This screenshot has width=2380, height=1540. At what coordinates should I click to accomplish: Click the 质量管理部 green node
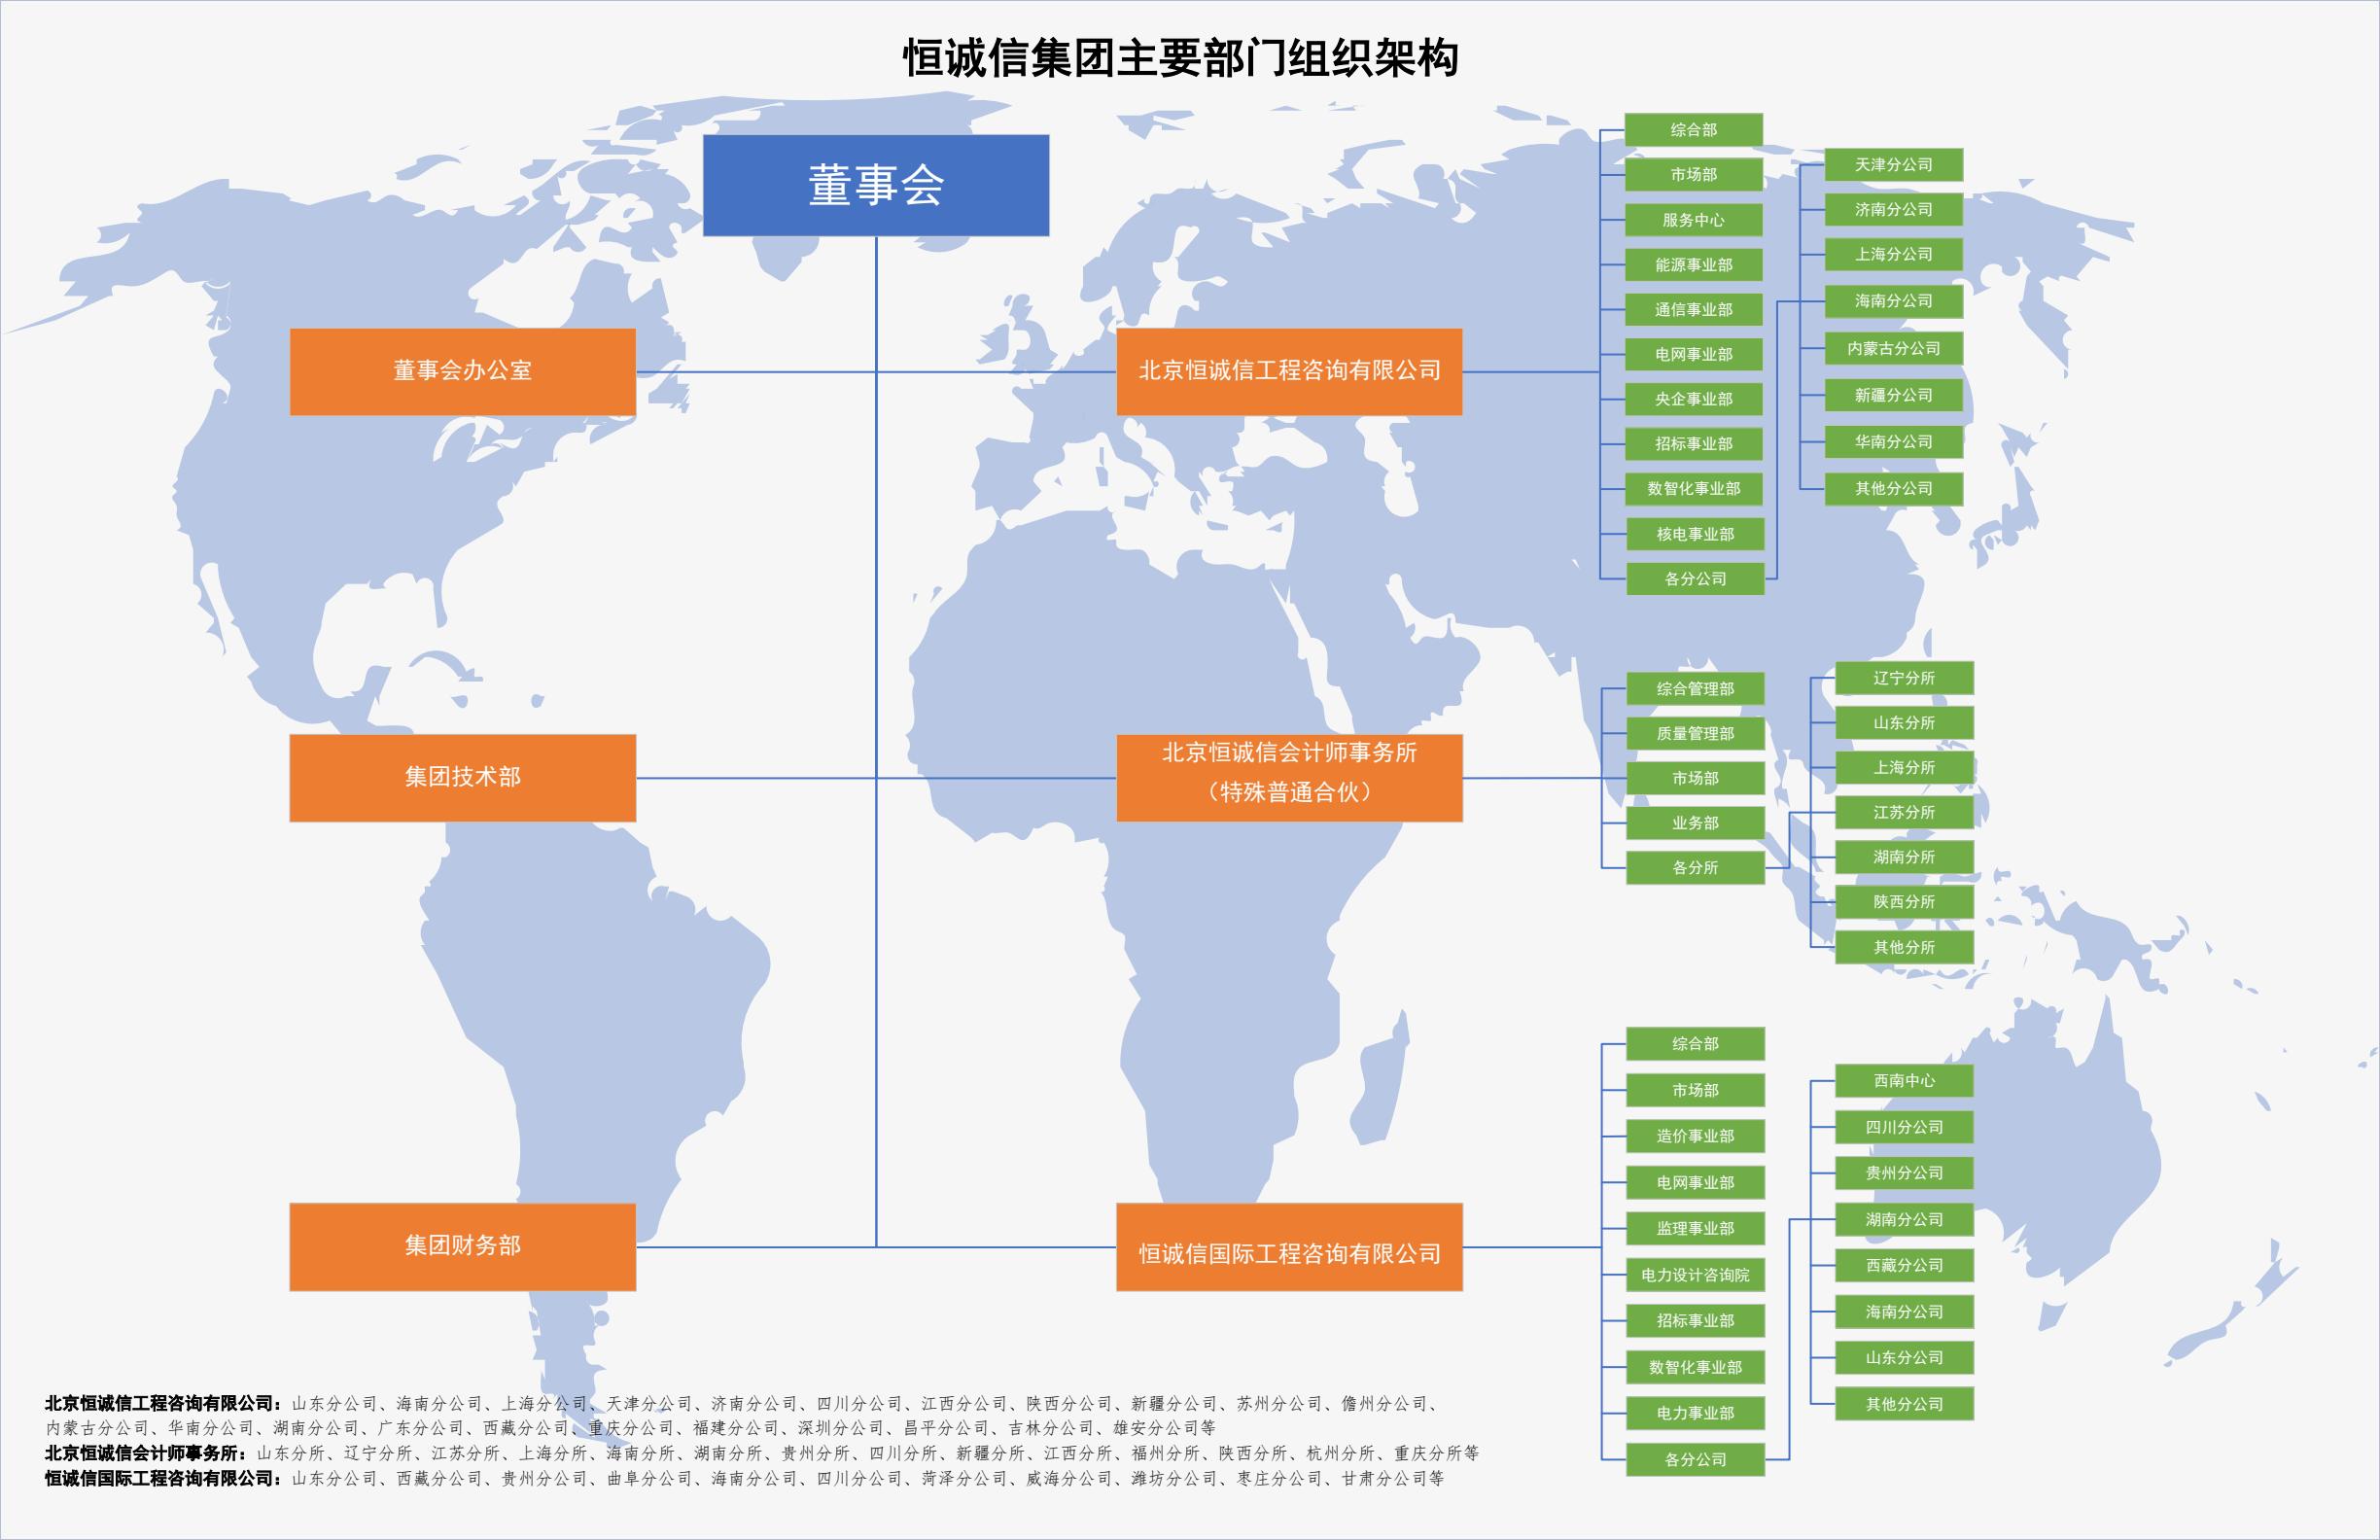pos(1697,735)
